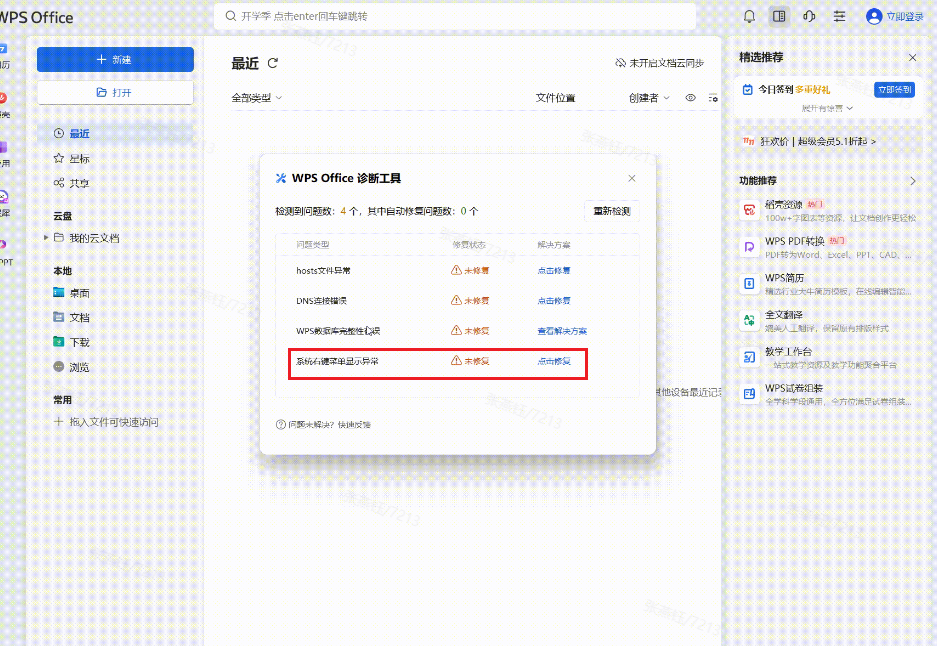Click the 桌面 desktop folder icon
Viewport: 937px width, 646px height.
coord(59,292)
